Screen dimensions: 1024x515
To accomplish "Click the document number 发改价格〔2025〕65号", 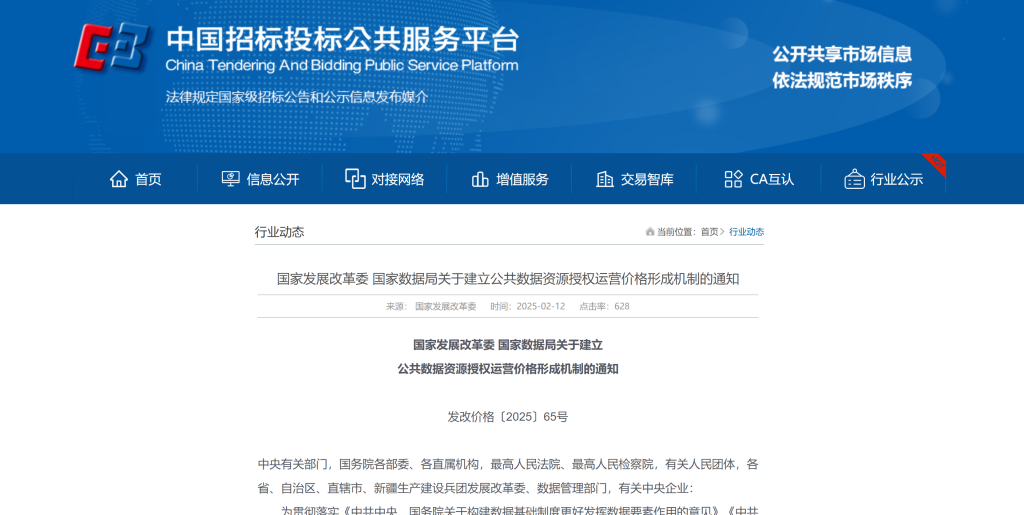I will click(x=507, y=416).
